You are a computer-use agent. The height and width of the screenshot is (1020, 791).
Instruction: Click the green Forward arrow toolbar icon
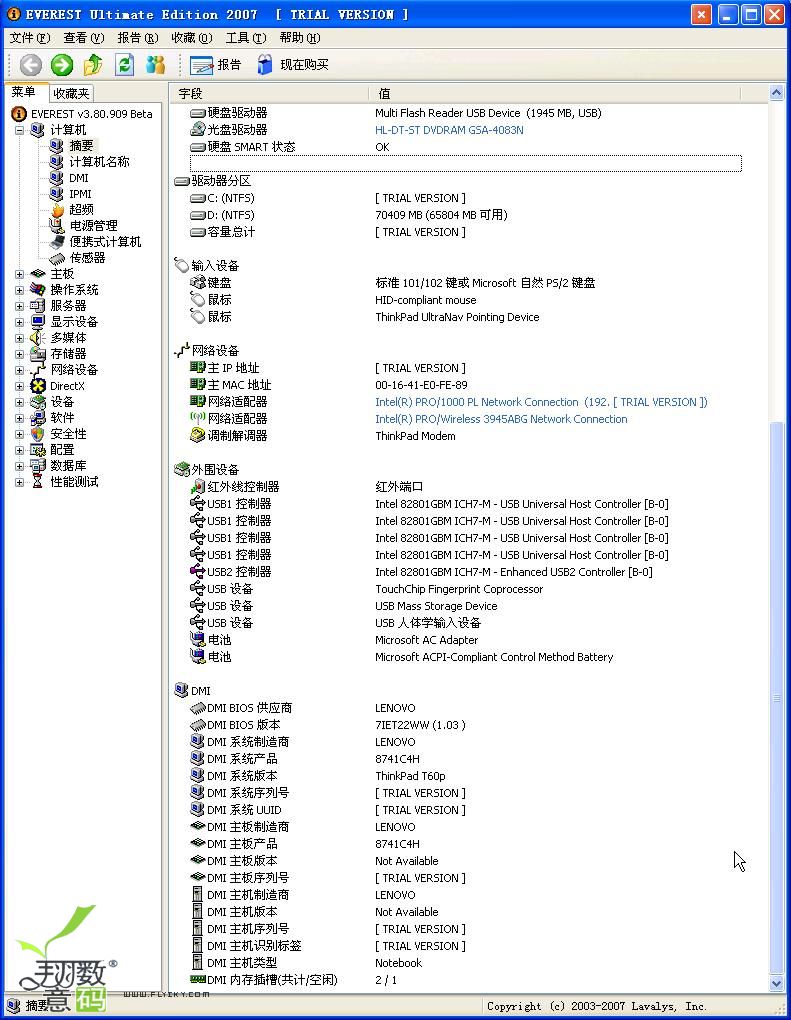62,64
